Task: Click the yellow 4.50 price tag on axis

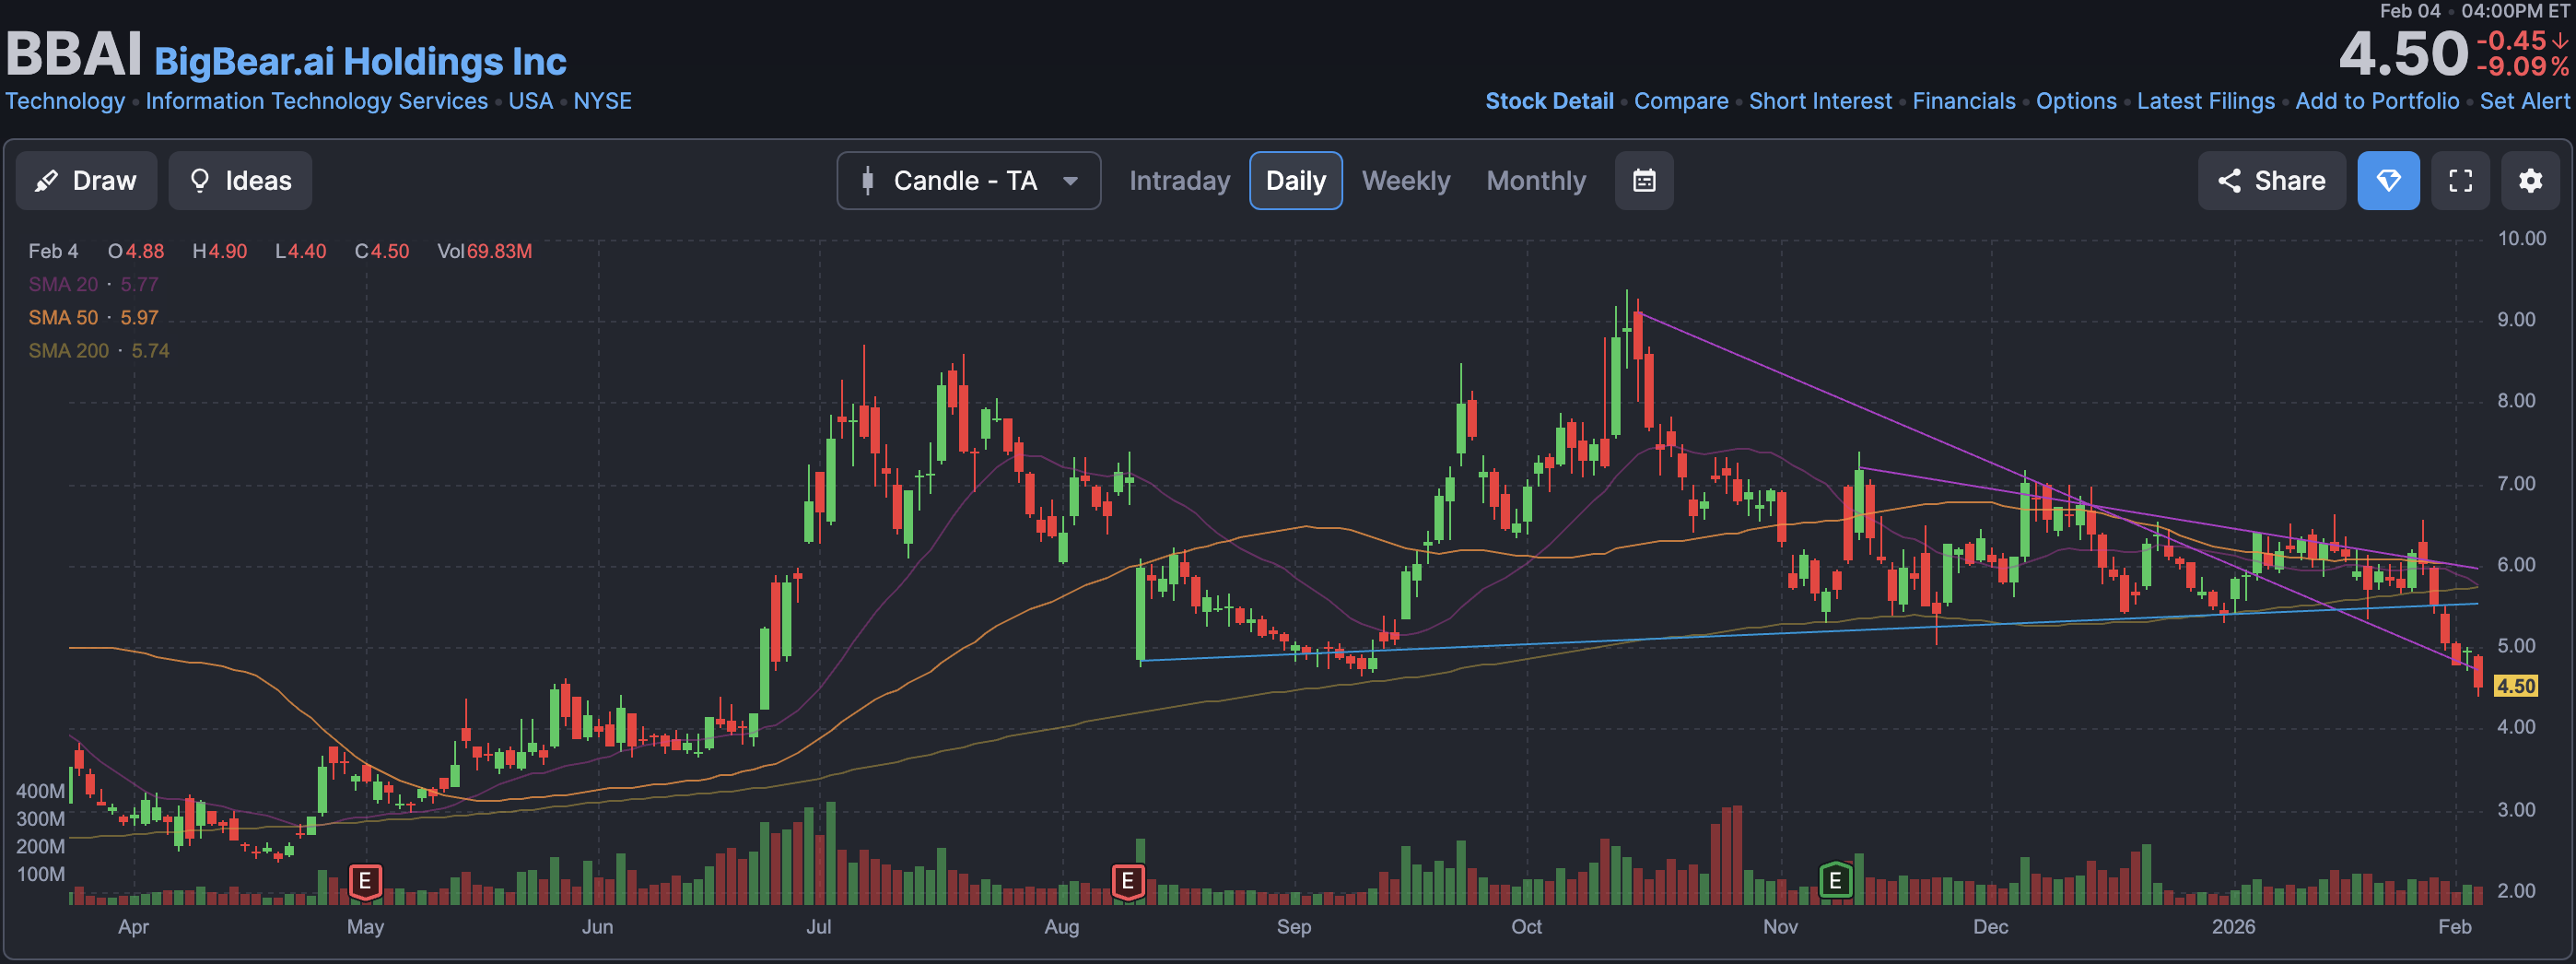Action: 2516,686
